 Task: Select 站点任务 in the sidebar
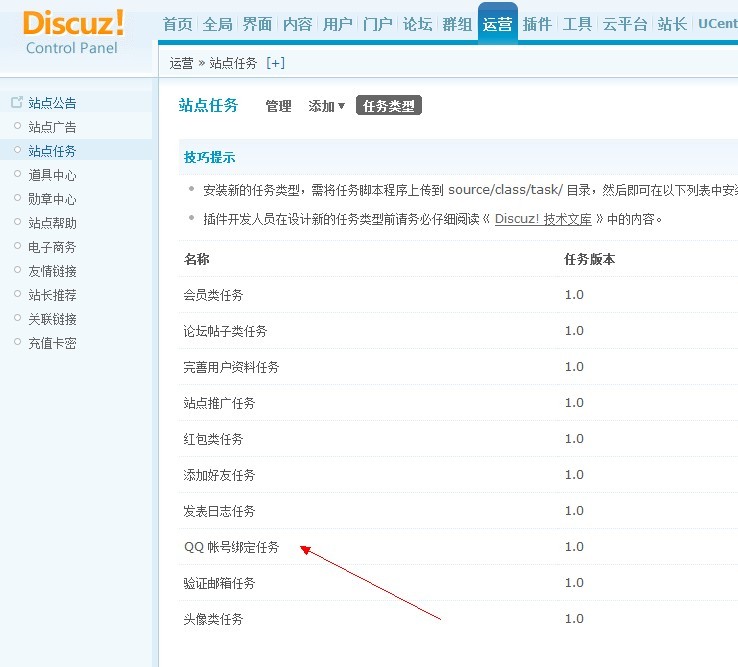[52, 151]
